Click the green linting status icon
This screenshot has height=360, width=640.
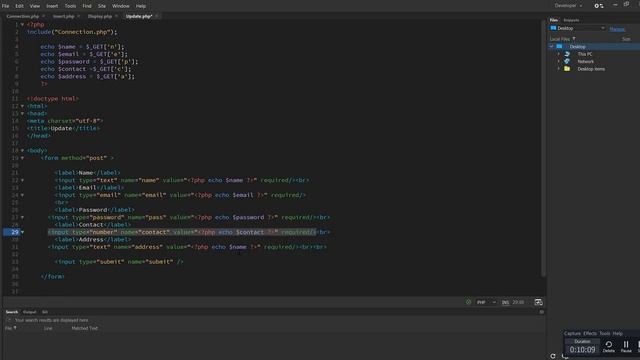click(x=469, y=302)
